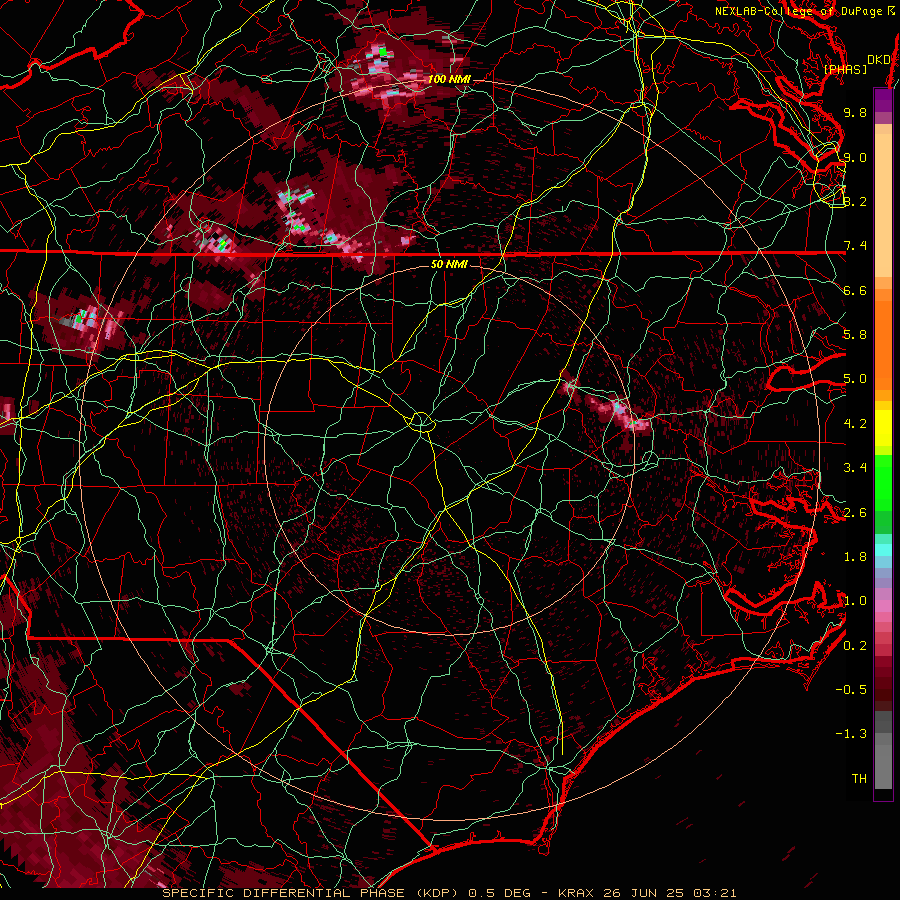Click the 9.0 value on the scale
The width and height of the screenshot is (900, 900).
click(855, 157)
